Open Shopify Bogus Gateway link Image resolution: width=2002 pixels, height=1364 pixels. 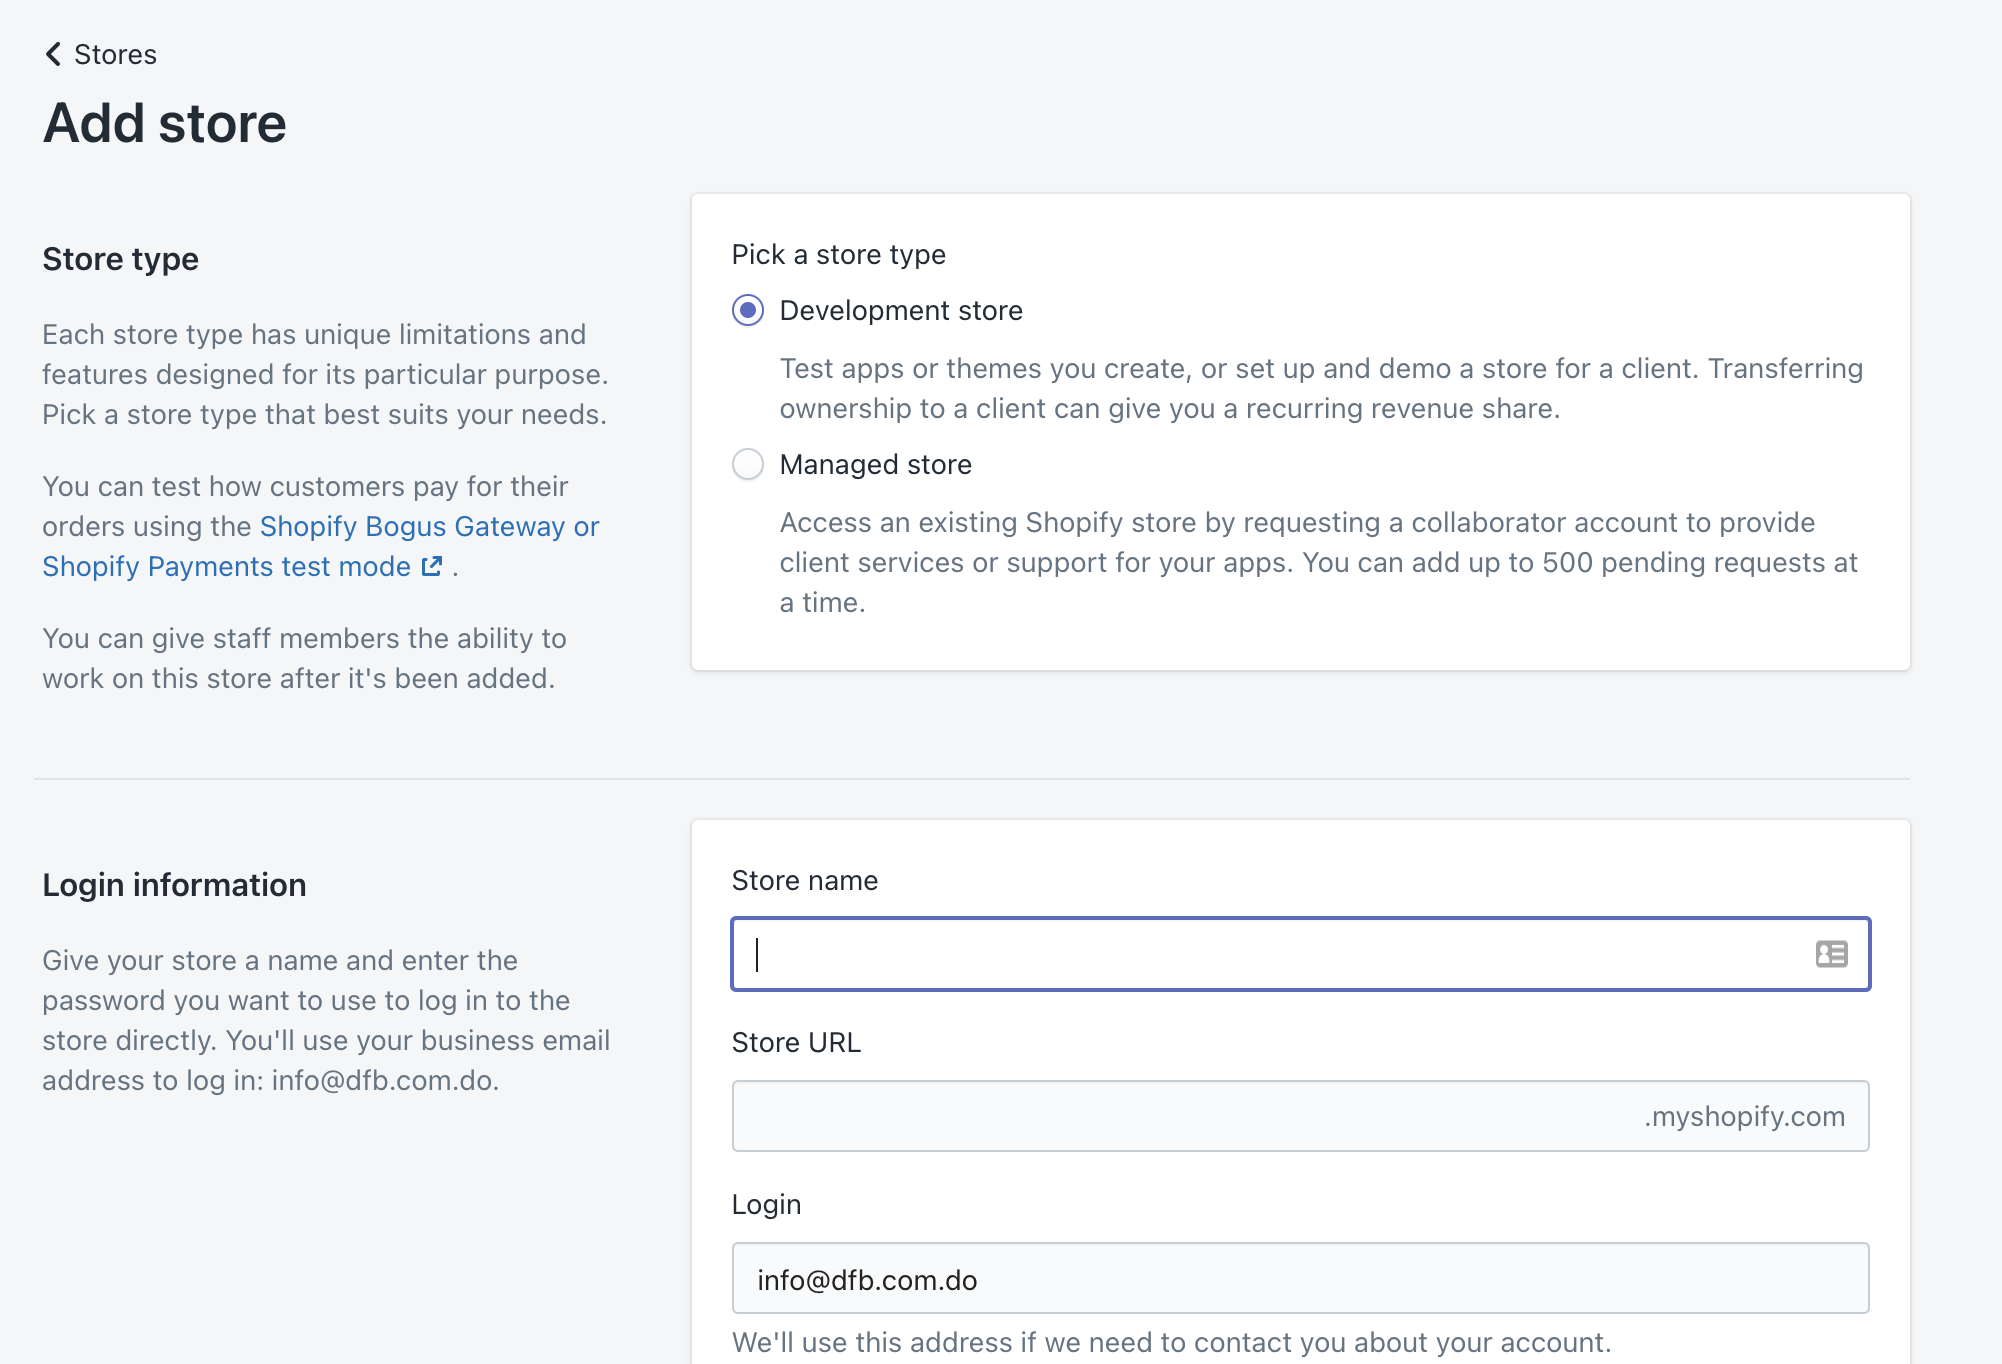(x=412, y=526)
